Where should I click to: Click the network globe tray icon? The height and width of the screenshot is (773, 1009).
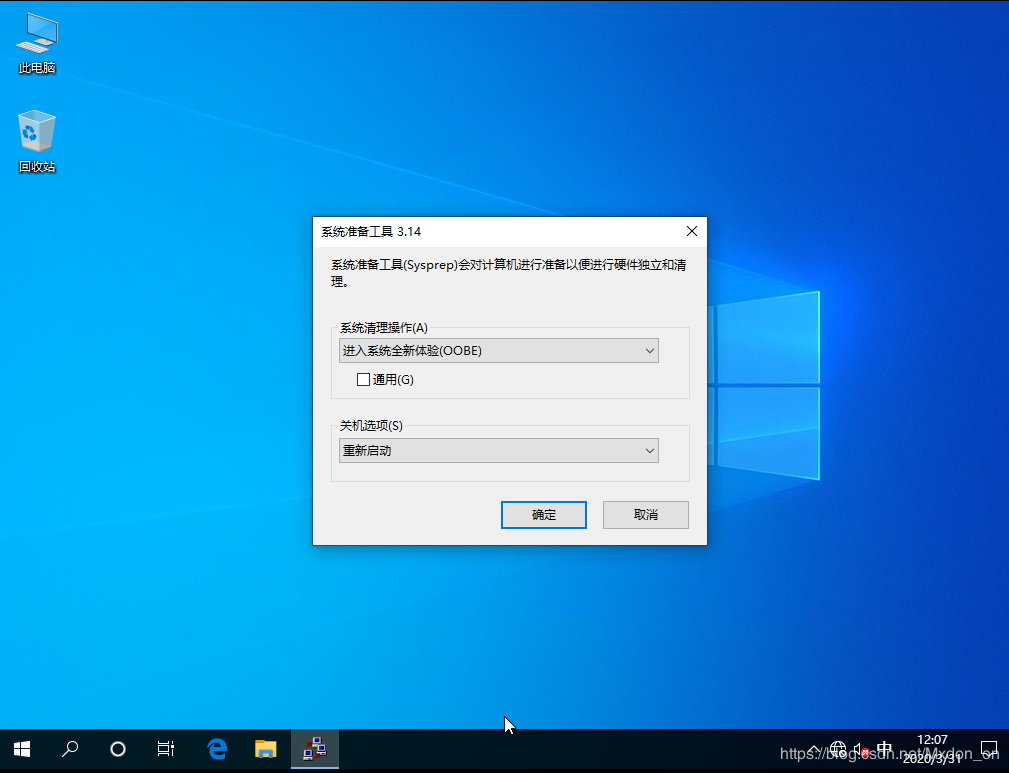pyautogui.click(x=838, y=749)
